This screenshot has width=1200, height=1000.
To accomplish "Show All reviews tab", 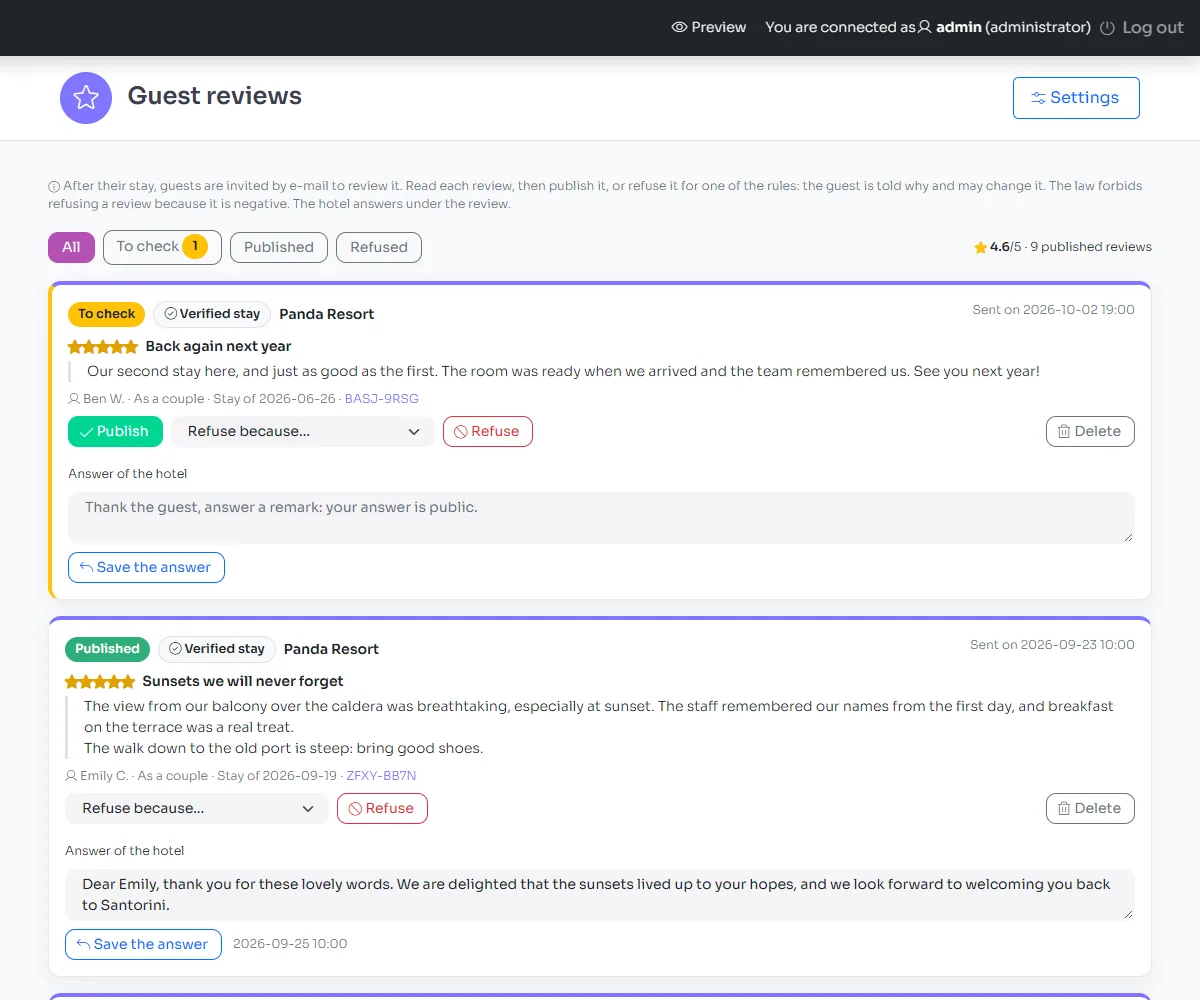I will pyautogui.click(x=71, y=247).
